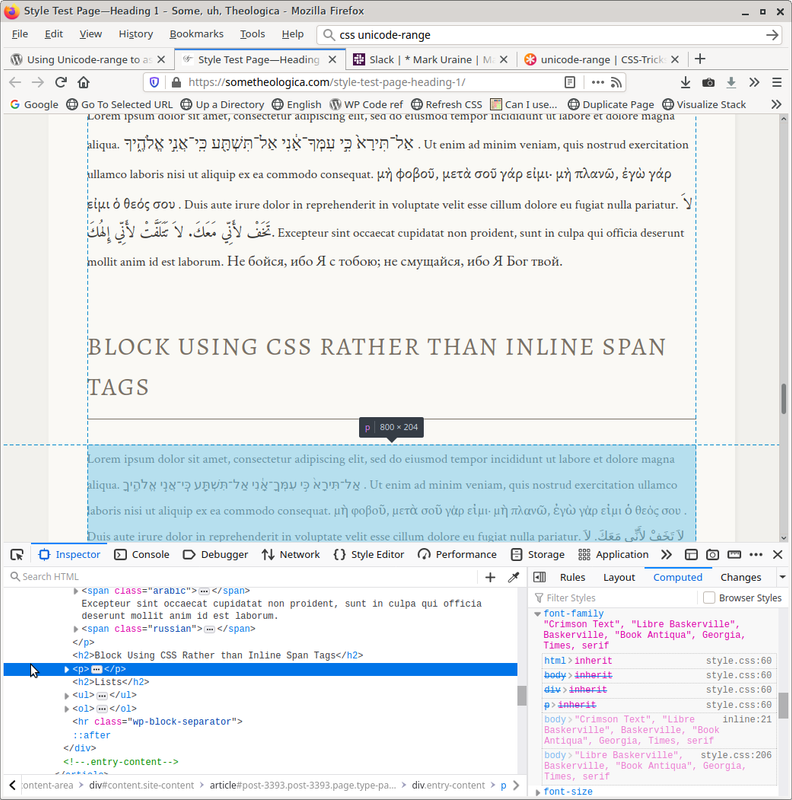This screenshot has height=800, width=792.
Task: Click the RSS feed icon
Action: (616, 82)
